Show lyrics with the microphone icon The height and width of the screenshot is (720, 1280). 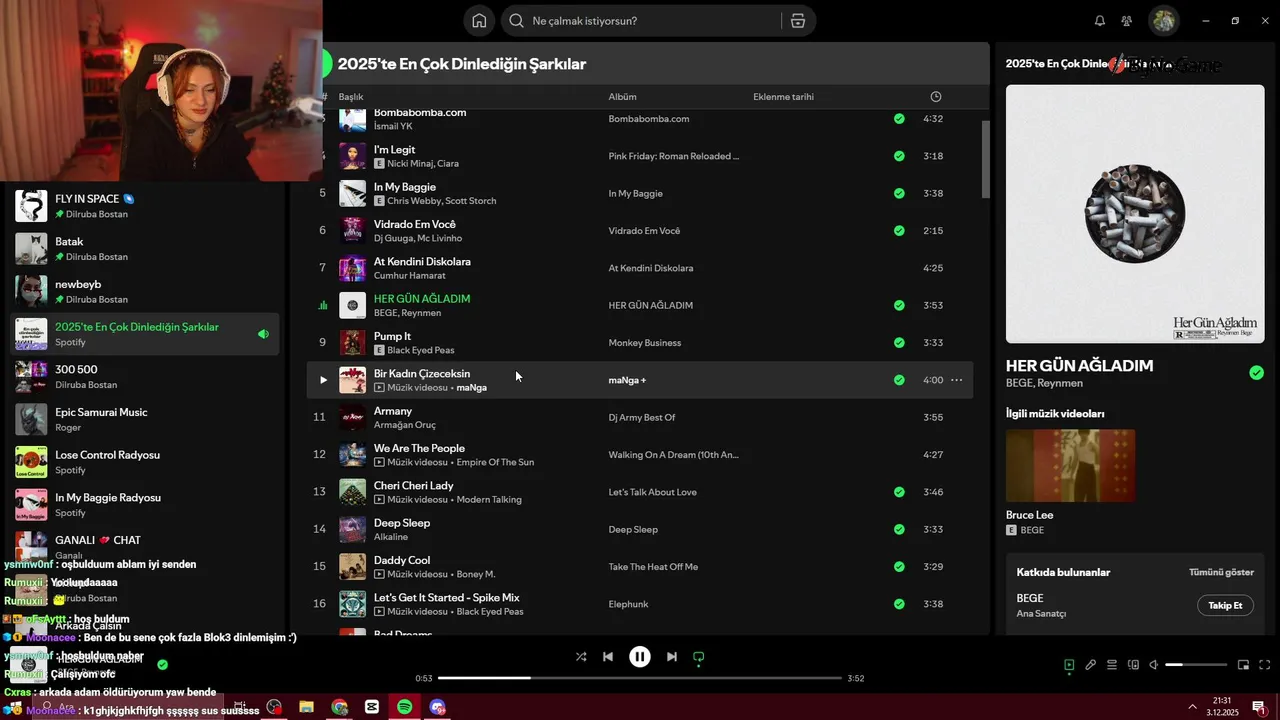click(x=1091, y=665)
